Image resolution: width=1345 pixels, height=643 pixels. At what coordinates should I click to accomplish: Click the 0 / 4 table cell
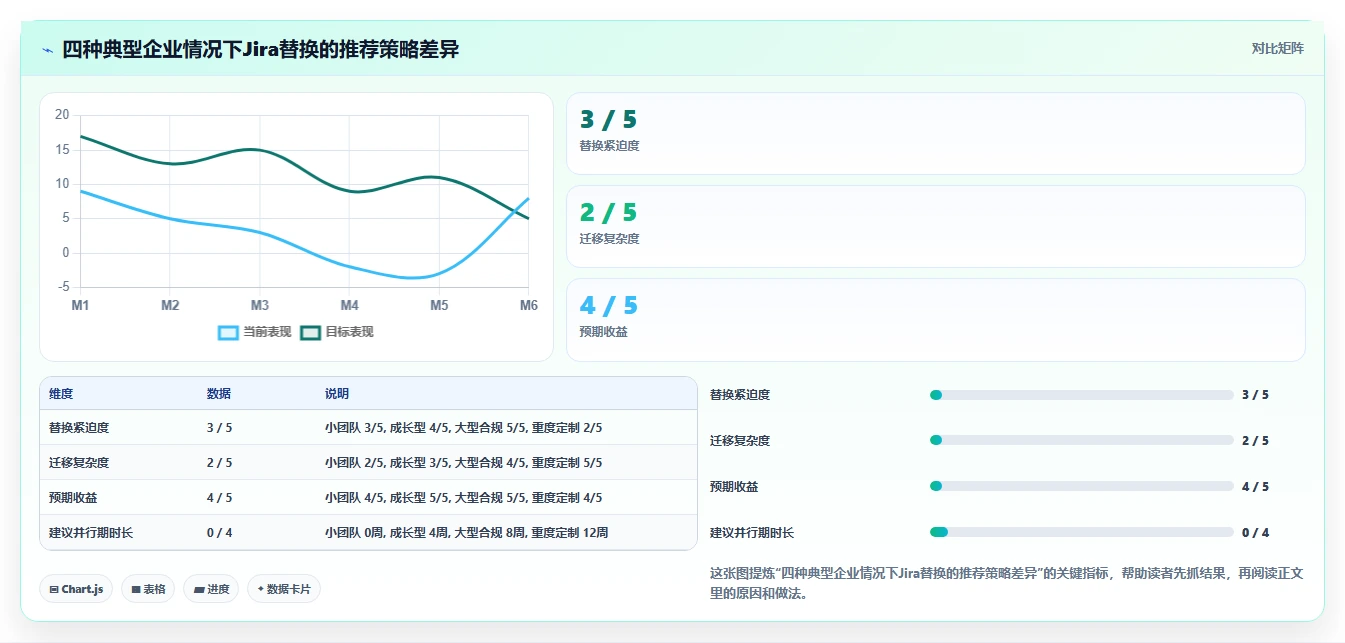(x=219, y=533)
